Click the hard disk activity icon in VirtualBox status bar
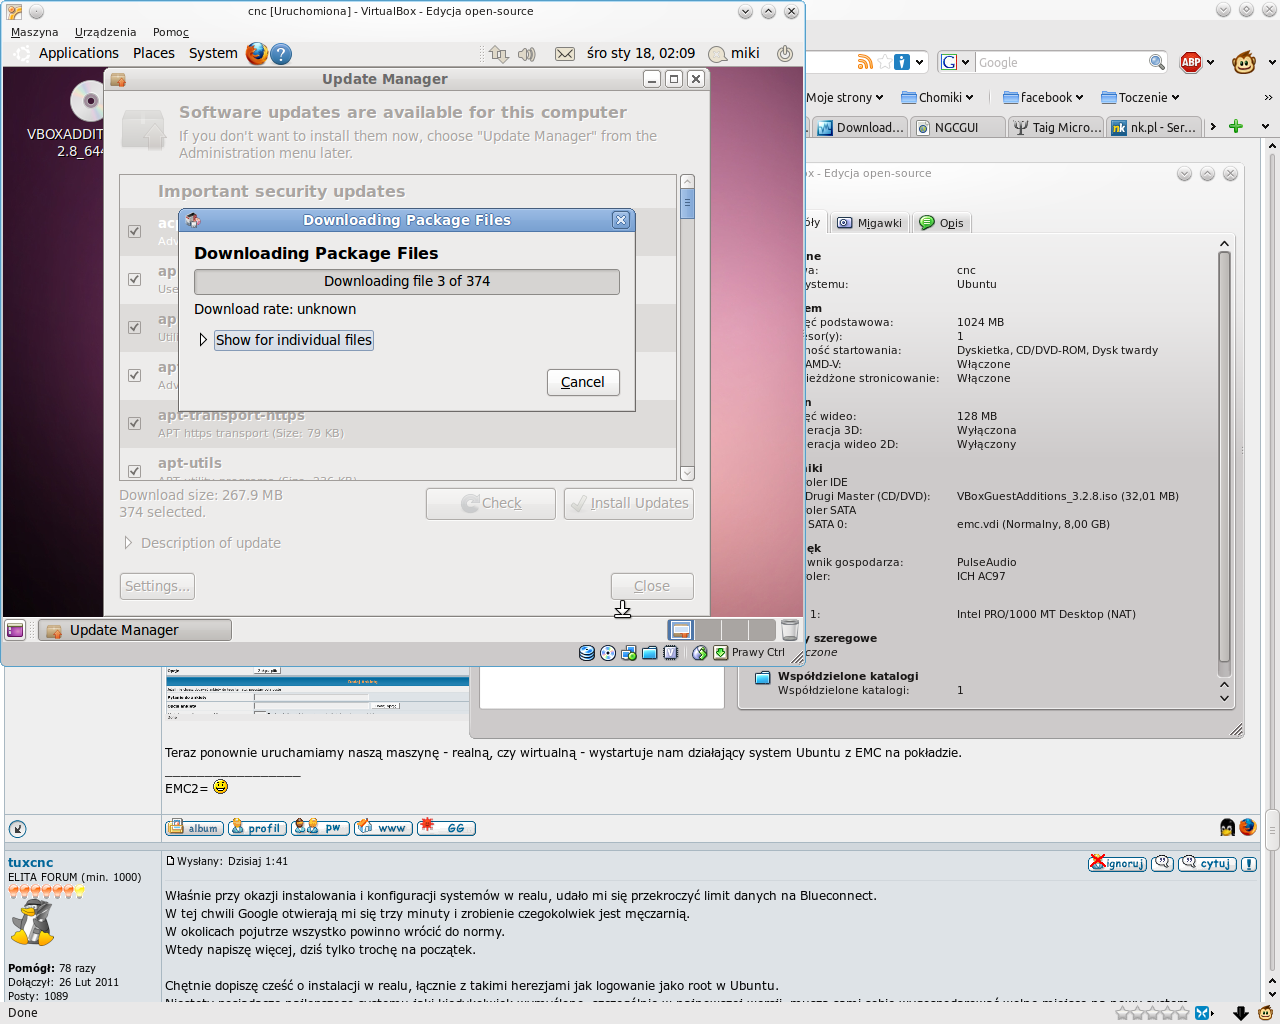 tap(587, 653)
